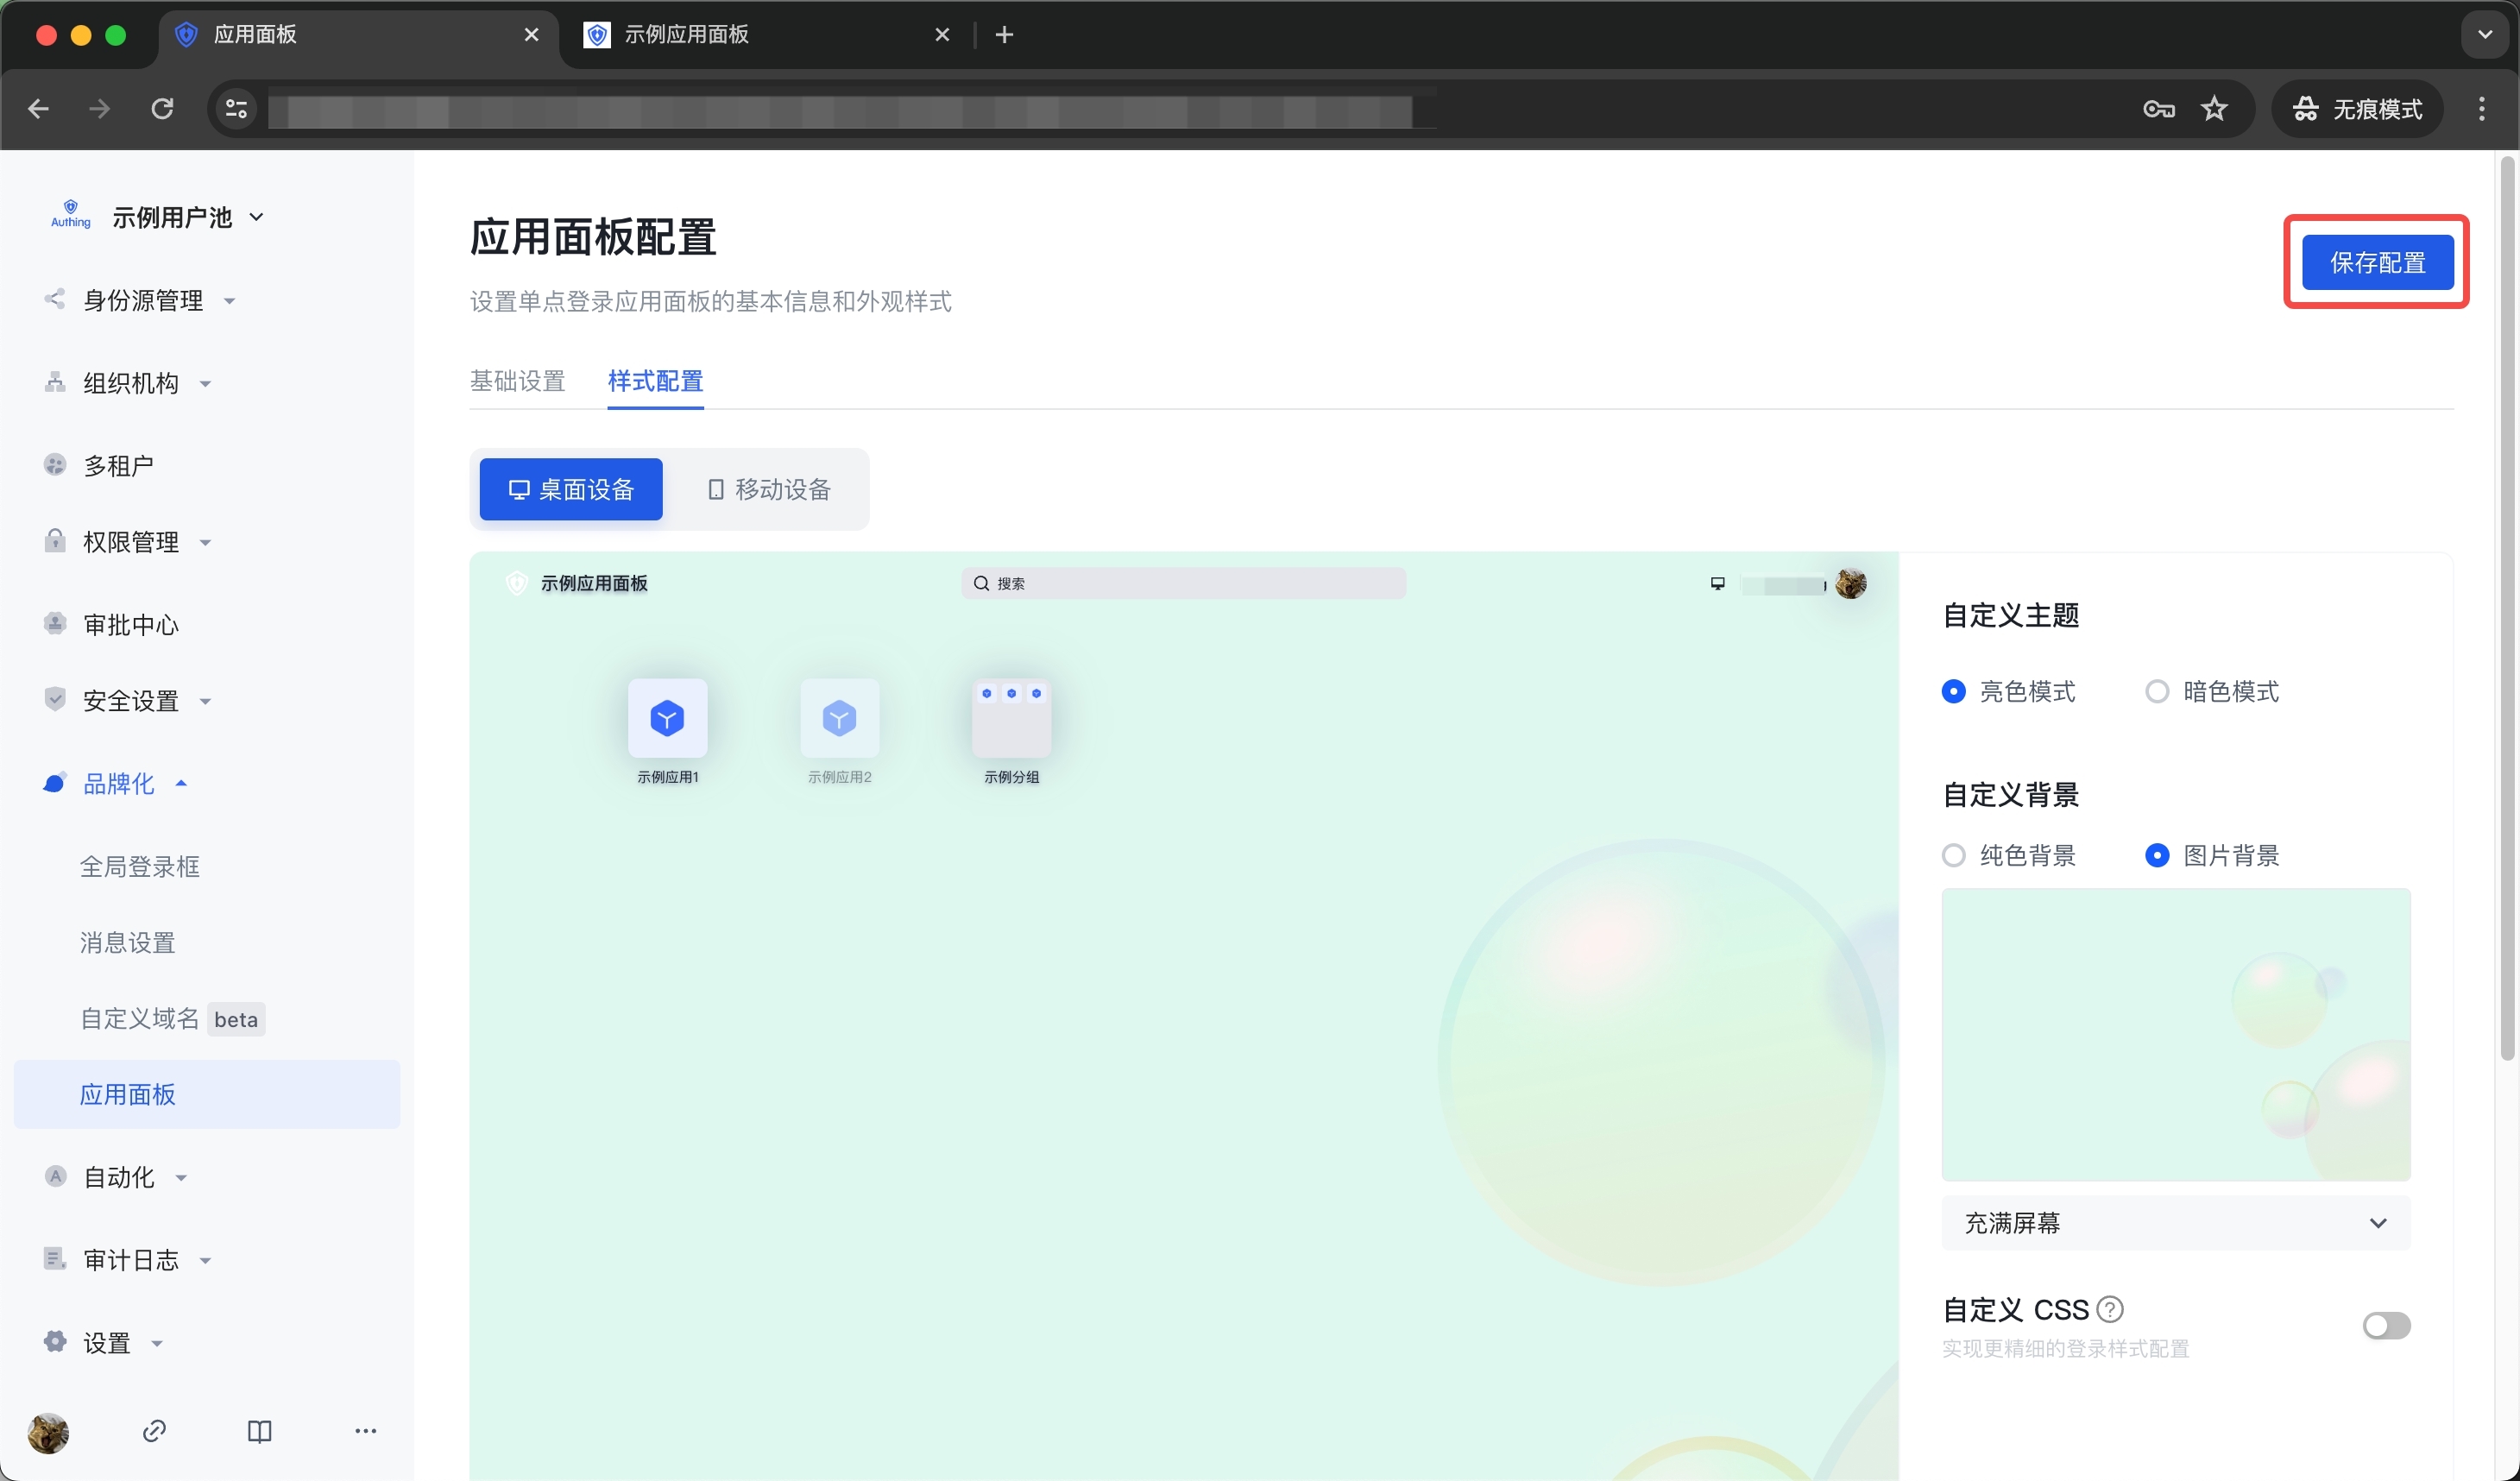The height and width of the screenshot is (1481, 2520).
Task: Click the CSS help question mark icon
Action: click(x=2110, y=1308)
